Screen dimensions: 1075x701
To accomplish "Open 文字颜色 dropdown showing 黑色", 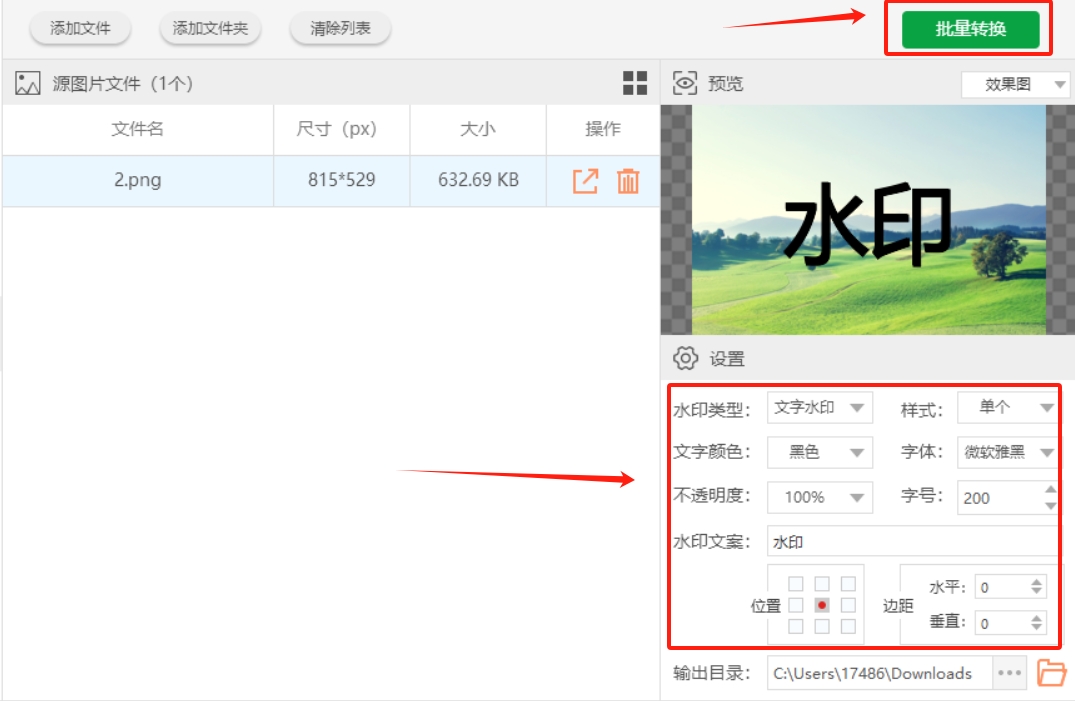I will pyautogui.click(x=819, y=452).
